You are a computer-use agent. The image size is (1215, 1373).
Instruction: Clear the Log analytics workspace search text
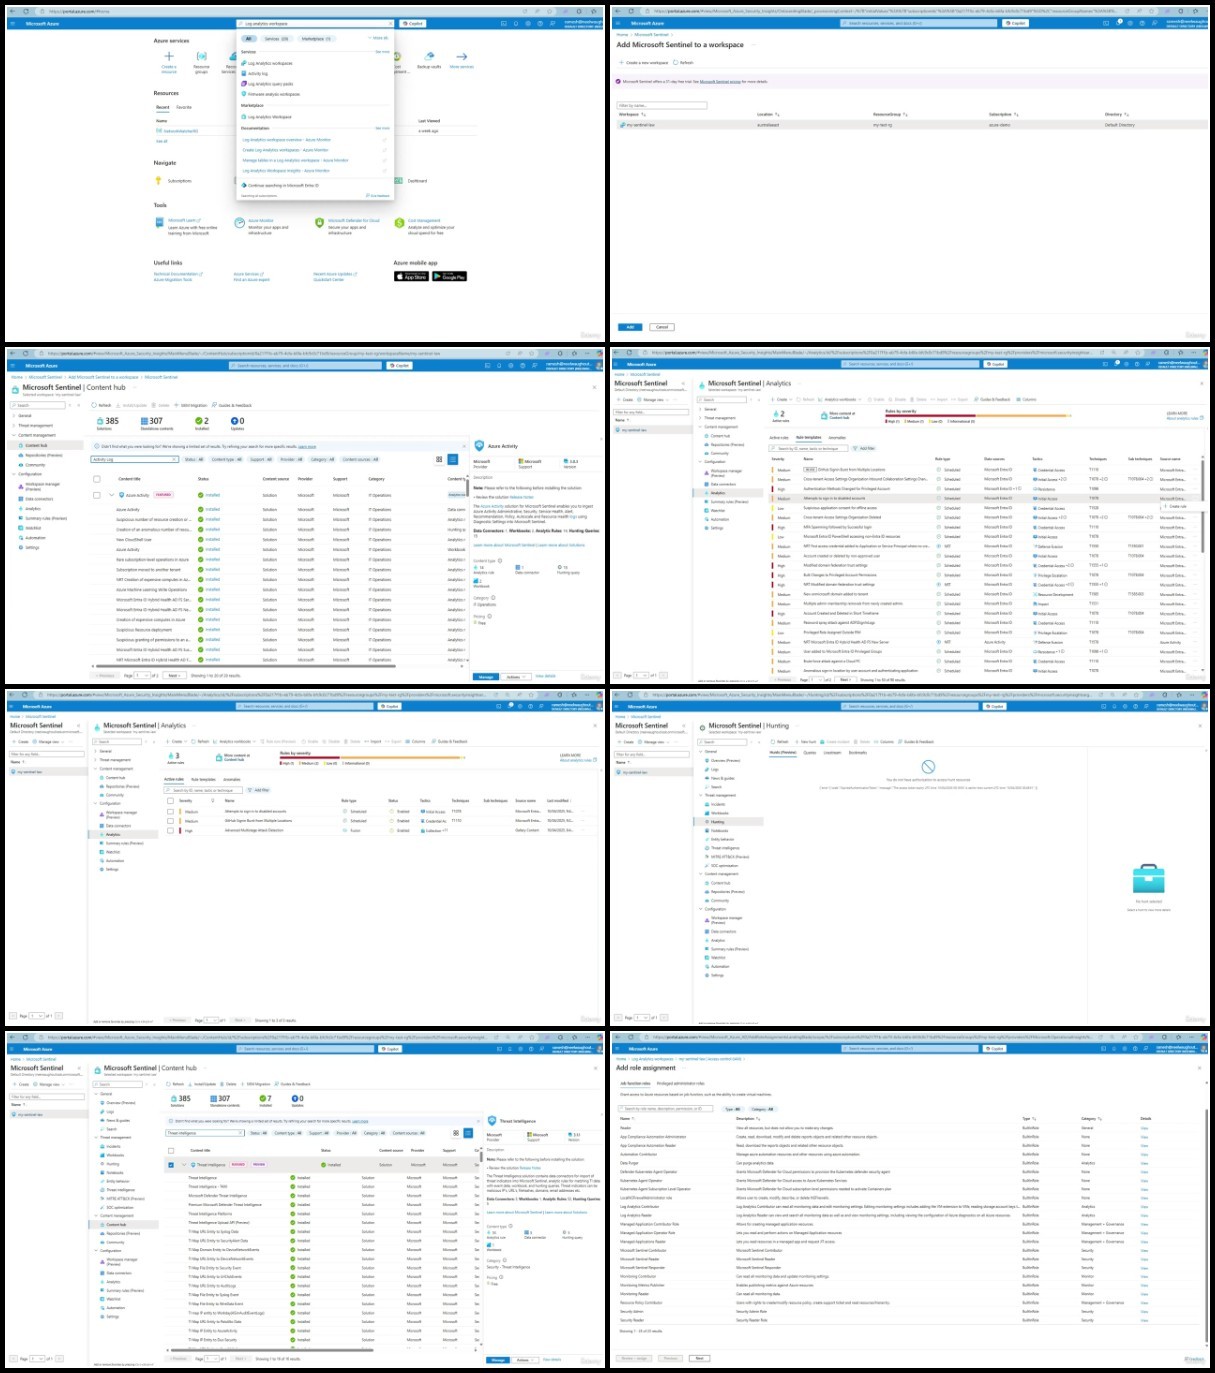click(x=390, y=23)
